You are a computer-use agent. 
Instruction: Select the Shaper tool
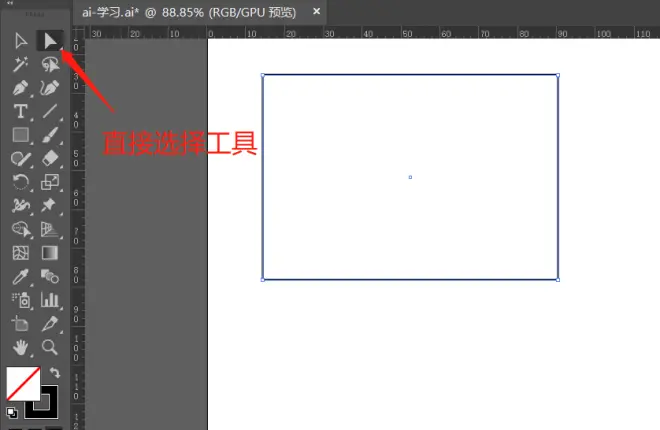[x=21, y=159]
